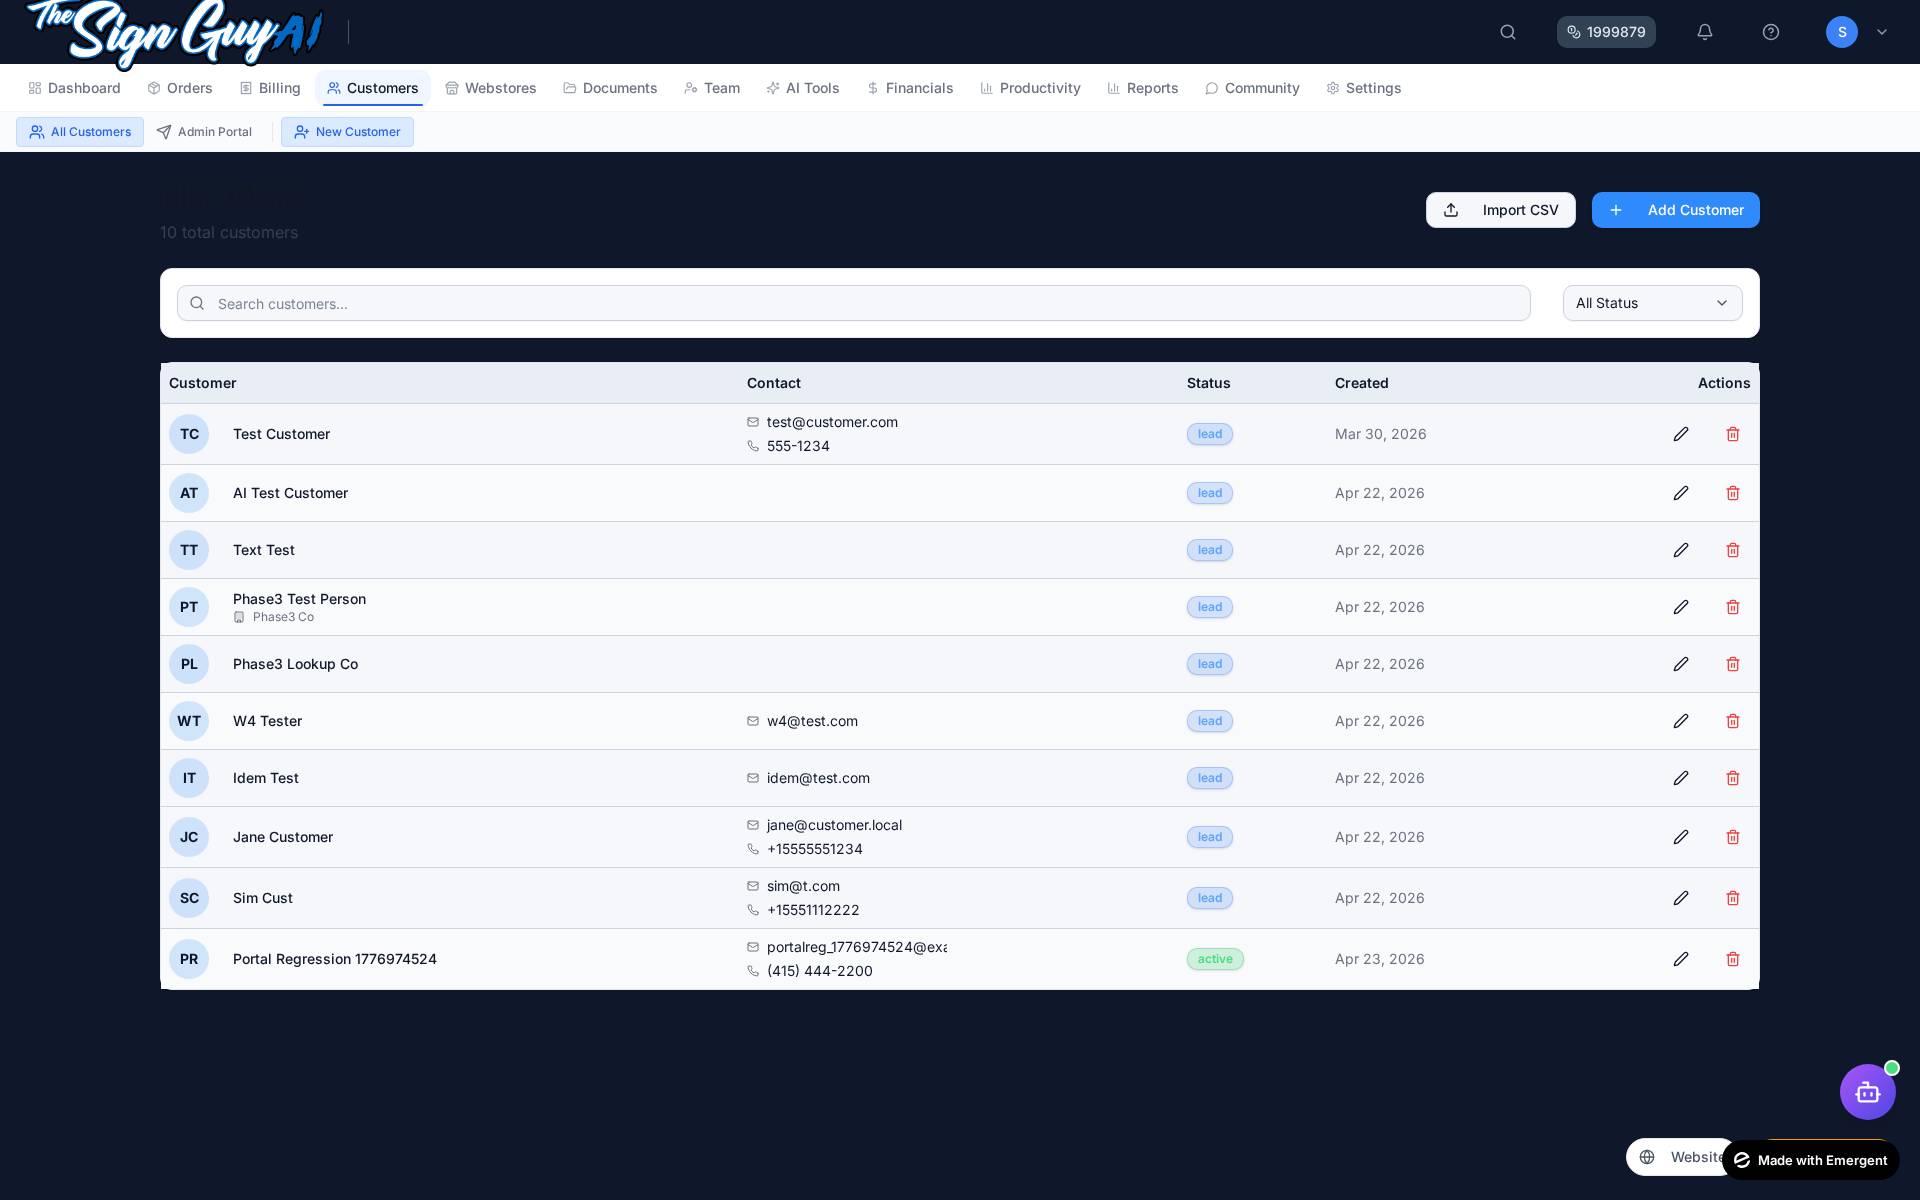Delete the W4 Tester row
This screenshot has height=1200, width=1920.
point(1733,721)
